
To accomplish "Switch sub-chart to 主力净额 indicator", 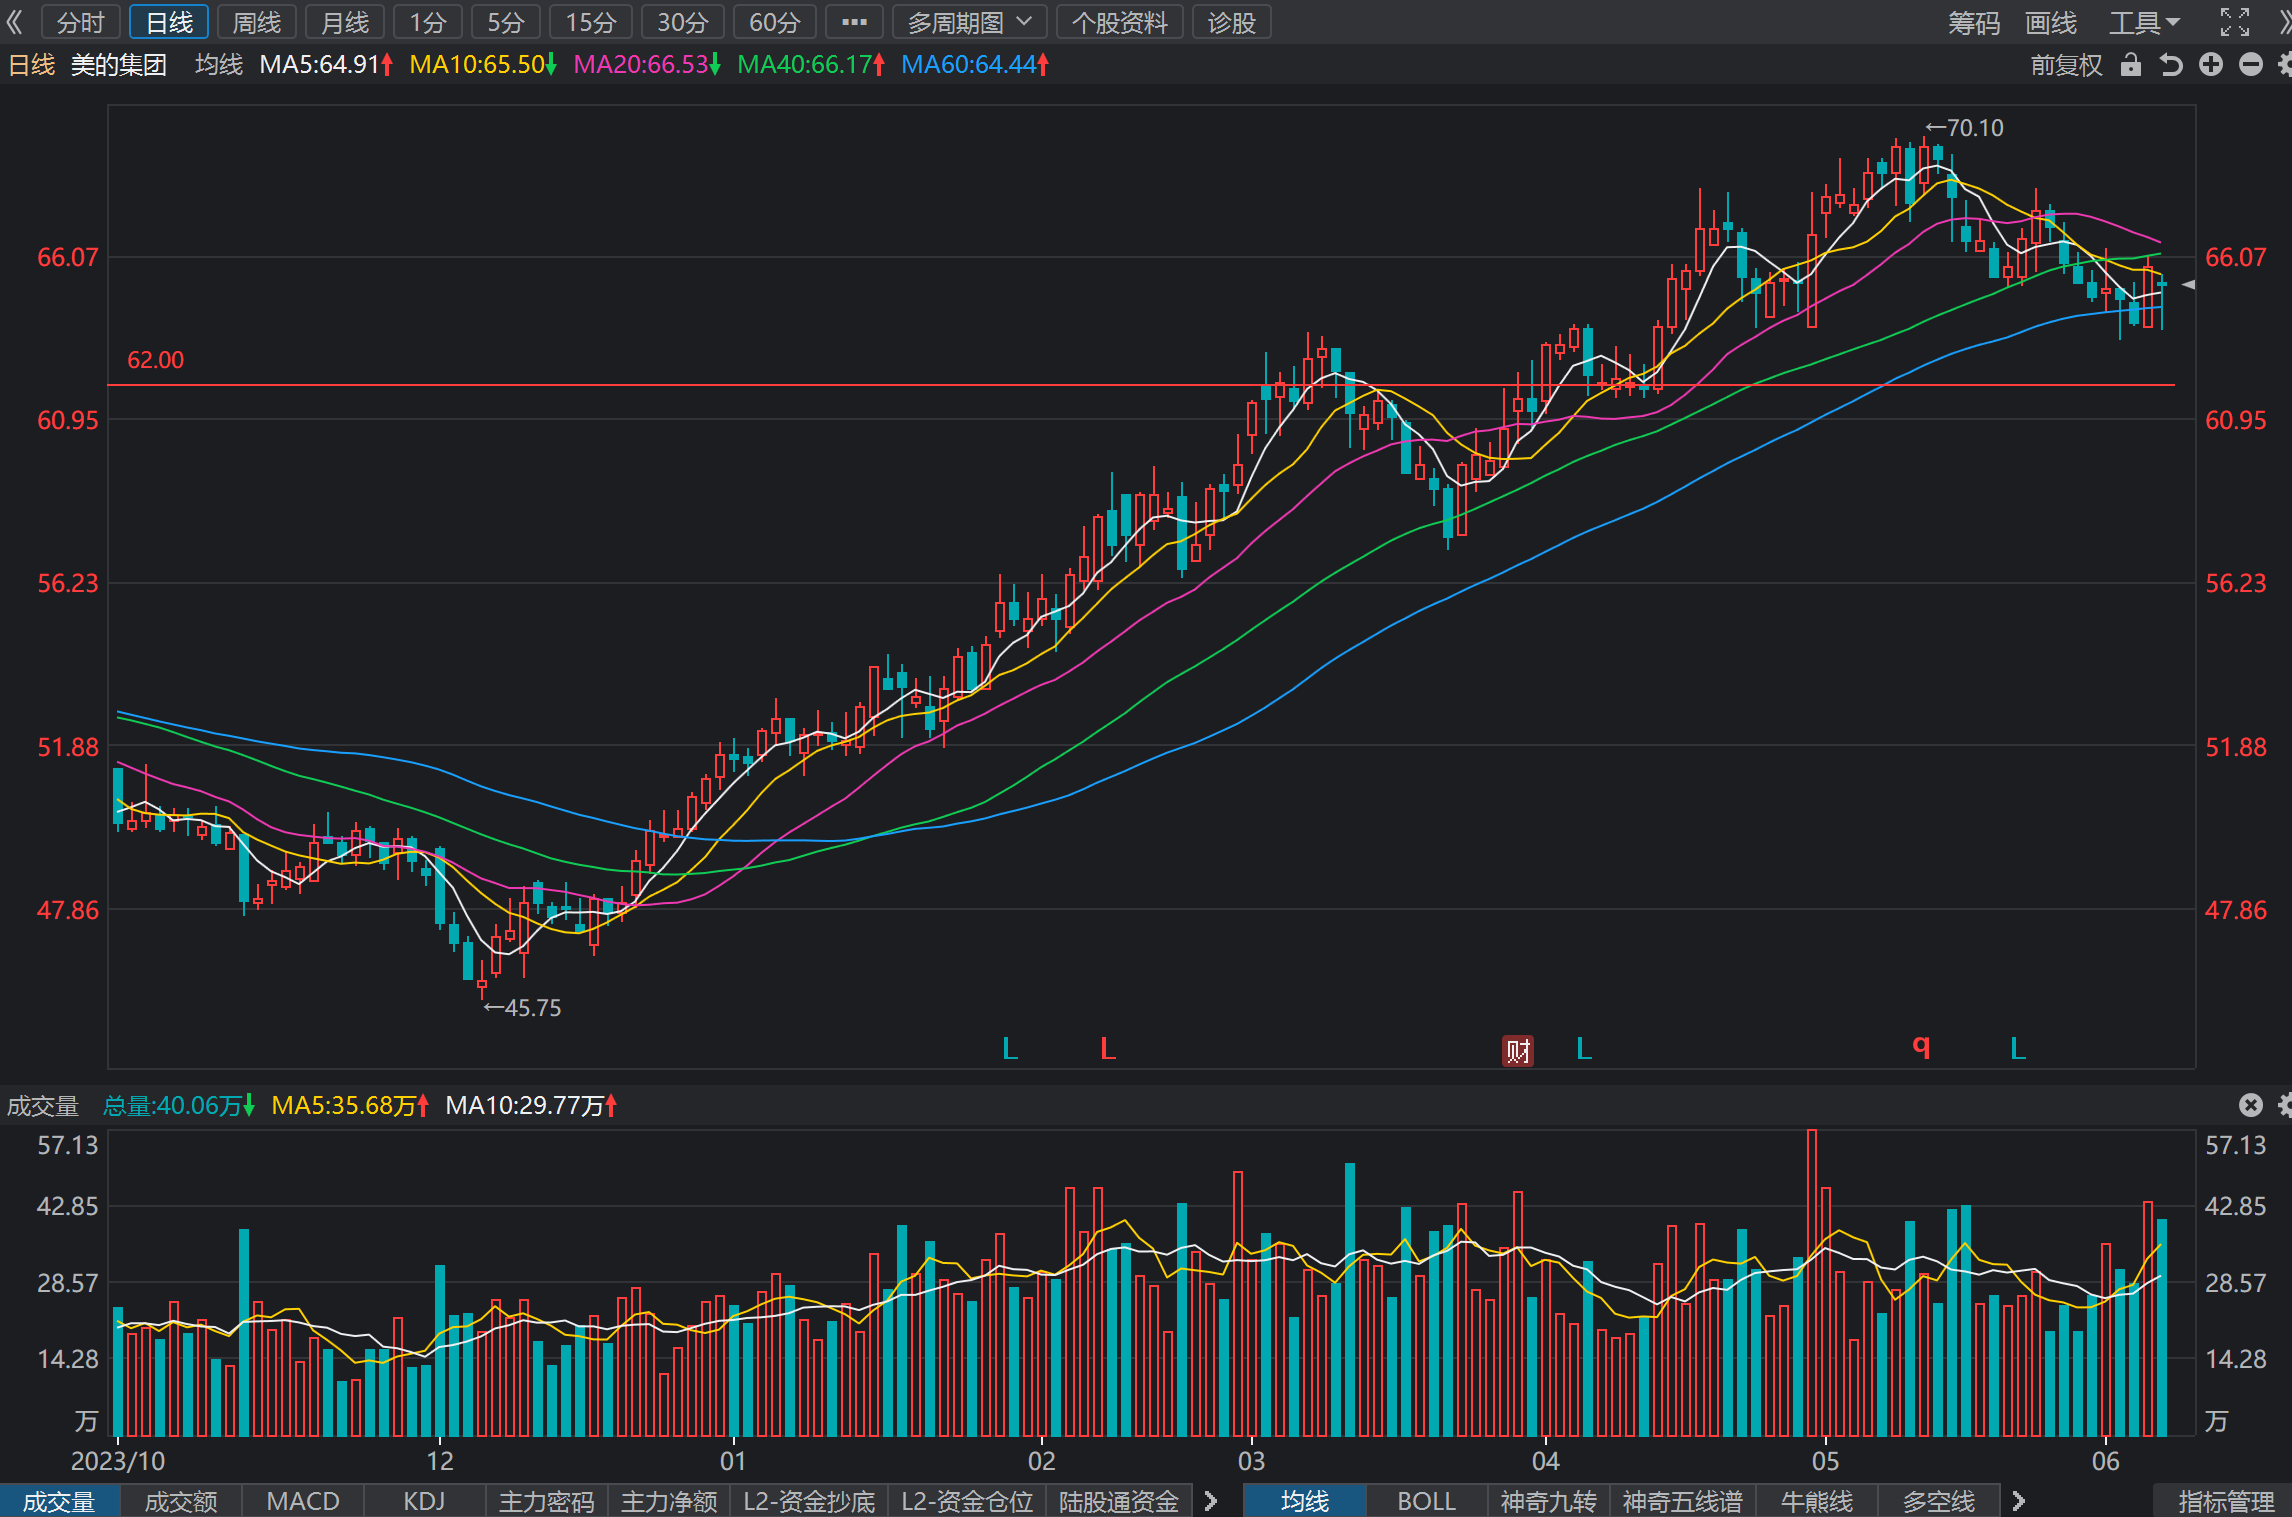I will (669, 1501).
